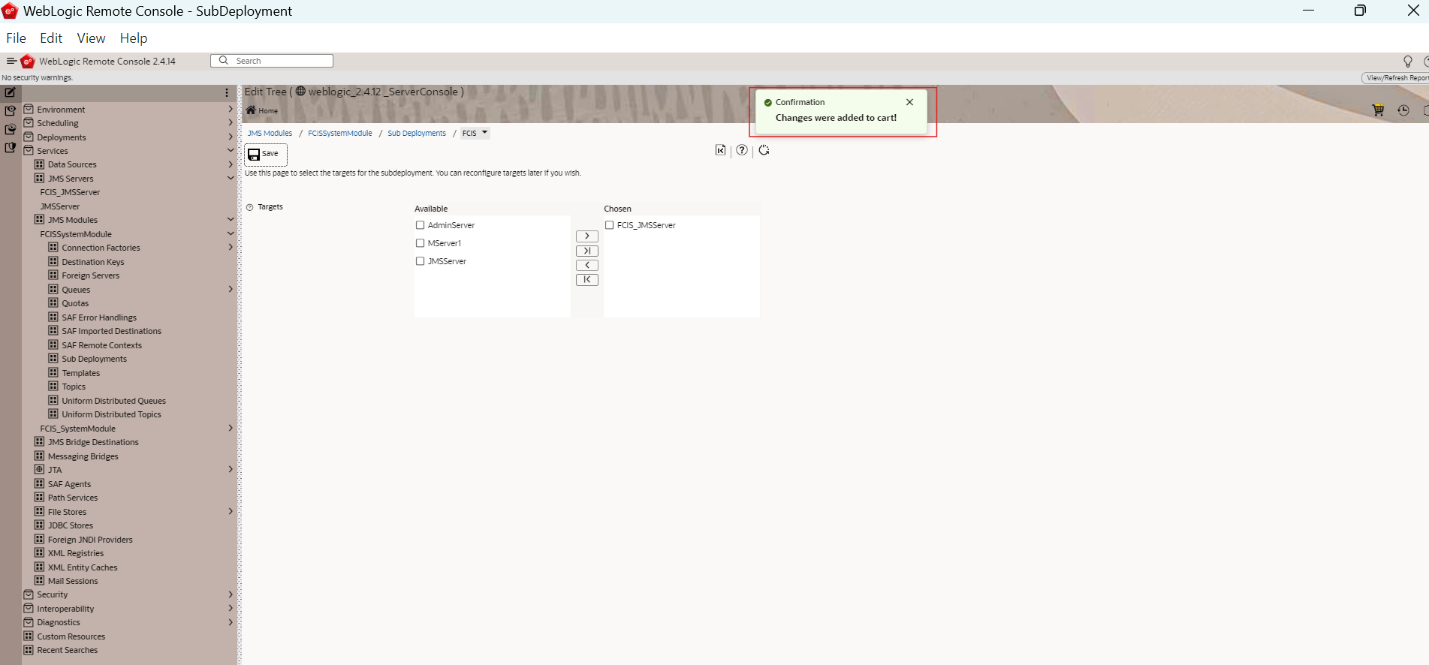Open the history clock icon
This screenshot has height=665, width=1429.
[x=1403, y=110]
